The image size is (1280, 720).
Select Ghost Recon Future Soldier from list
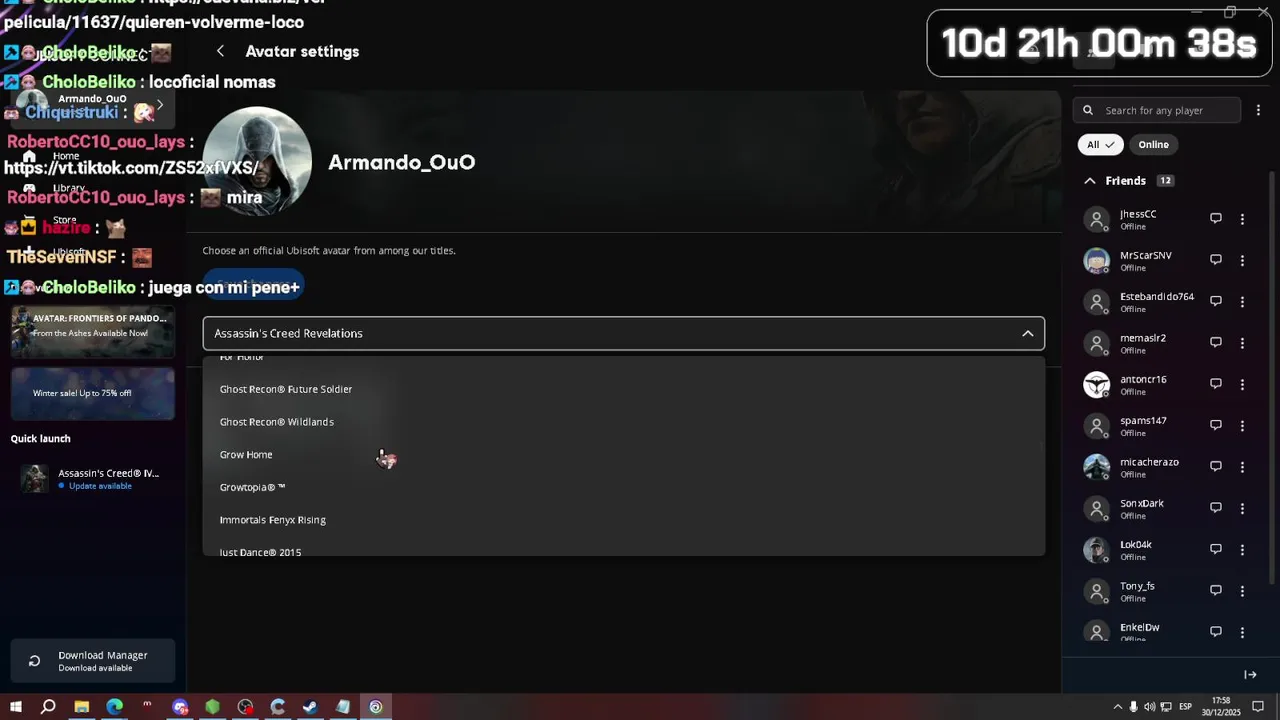624,389
